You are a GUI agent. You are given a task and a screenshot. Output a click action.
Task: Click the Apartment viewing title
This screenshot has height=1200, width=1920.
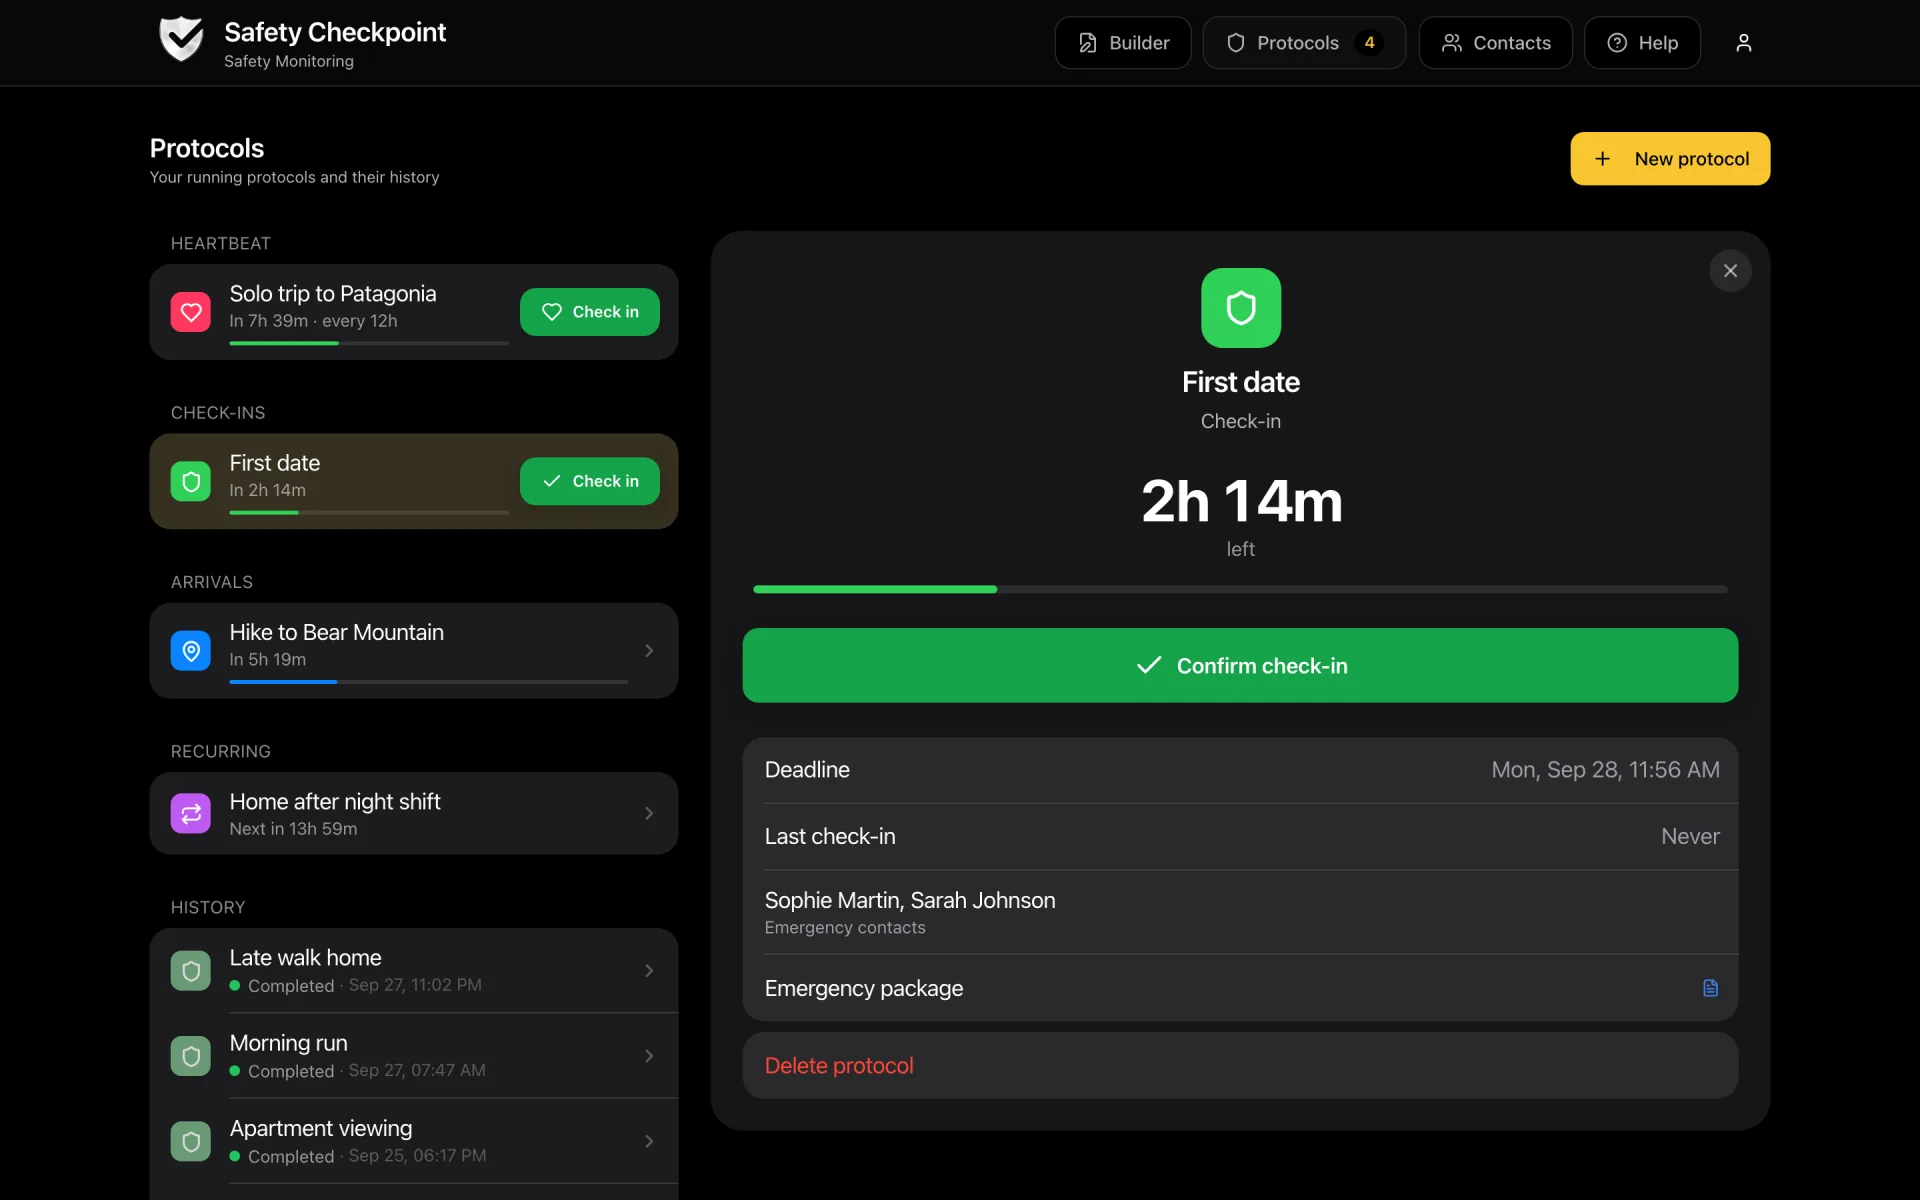coord(320,1128)
